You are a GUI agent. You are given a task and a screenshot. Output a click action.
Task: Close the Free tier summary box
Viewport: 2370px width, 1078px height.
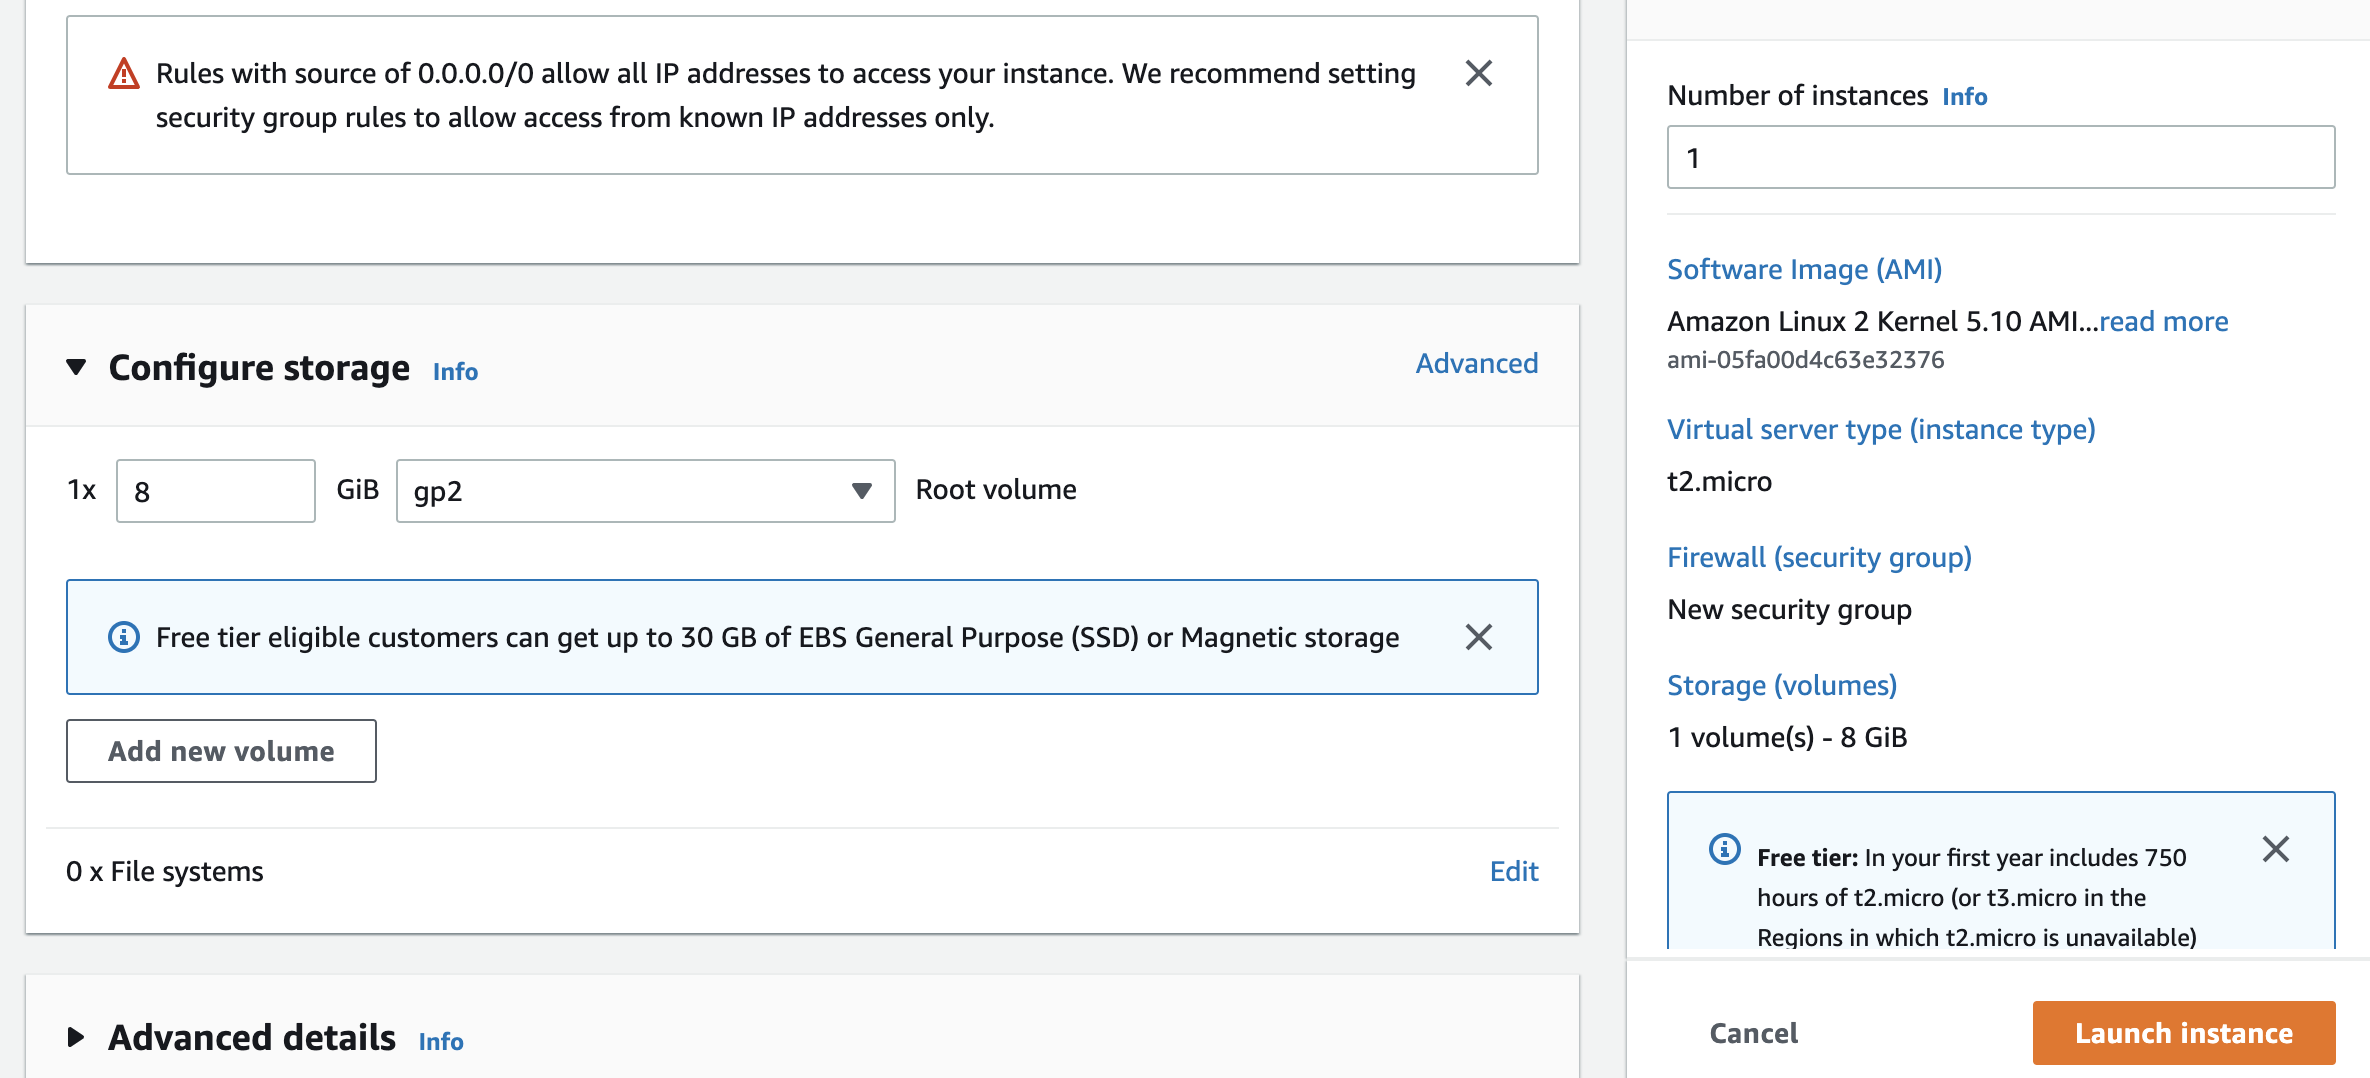tap(2275, 849)
